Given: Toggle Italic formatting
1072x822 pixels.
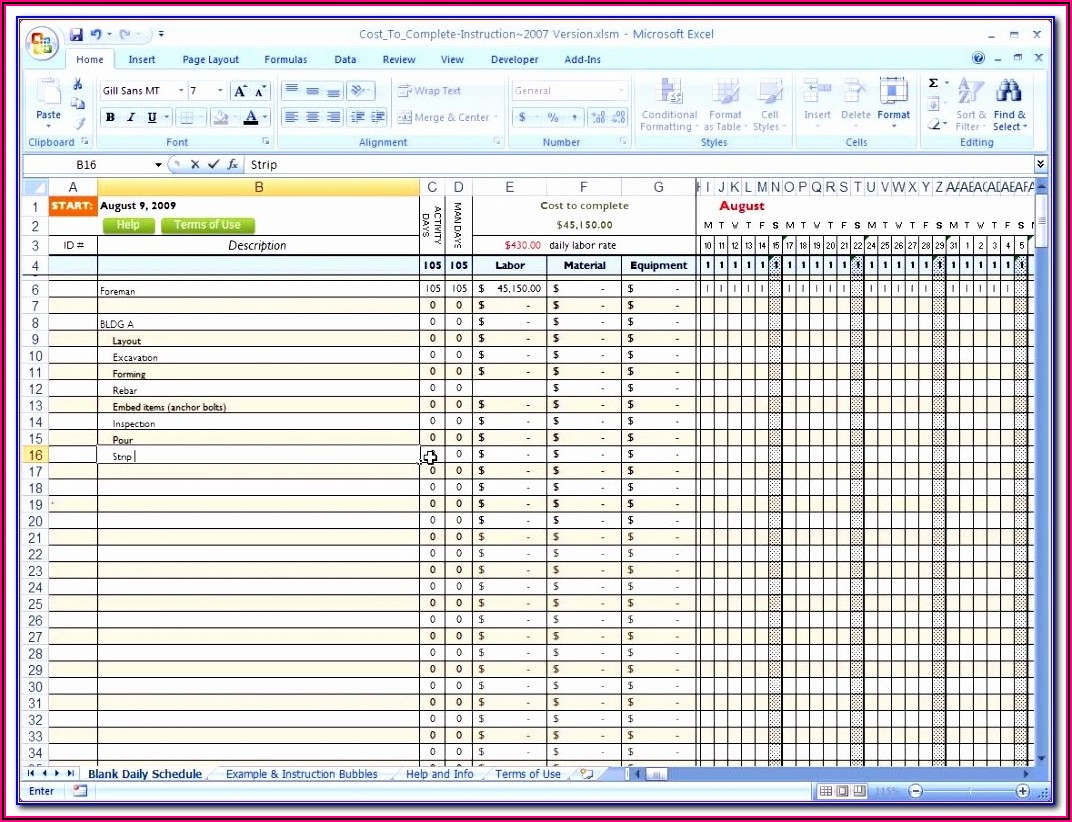Looking at the screenshot, I should point(131,117).
